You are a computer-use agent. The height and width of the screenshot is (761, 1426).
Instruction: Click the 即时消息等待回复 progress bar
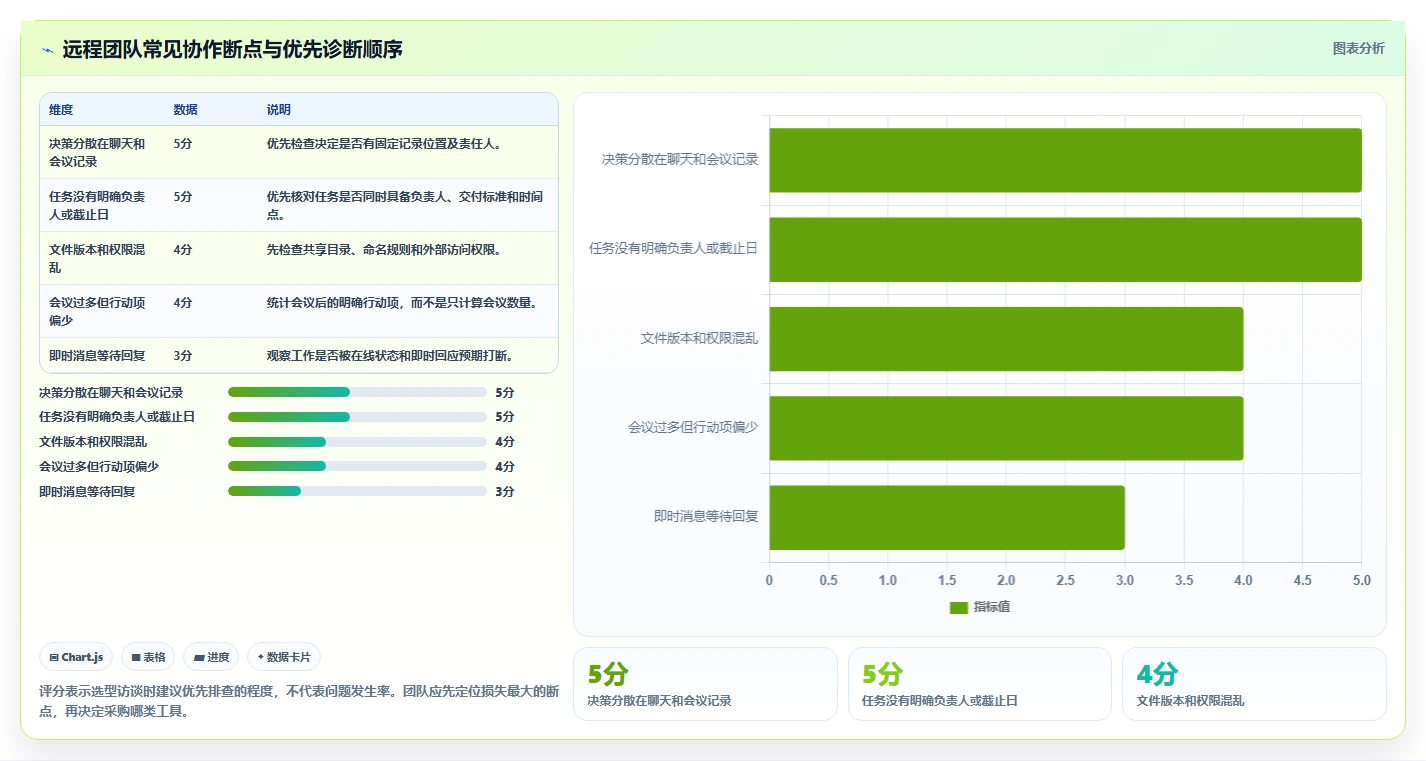pos(357,491)
